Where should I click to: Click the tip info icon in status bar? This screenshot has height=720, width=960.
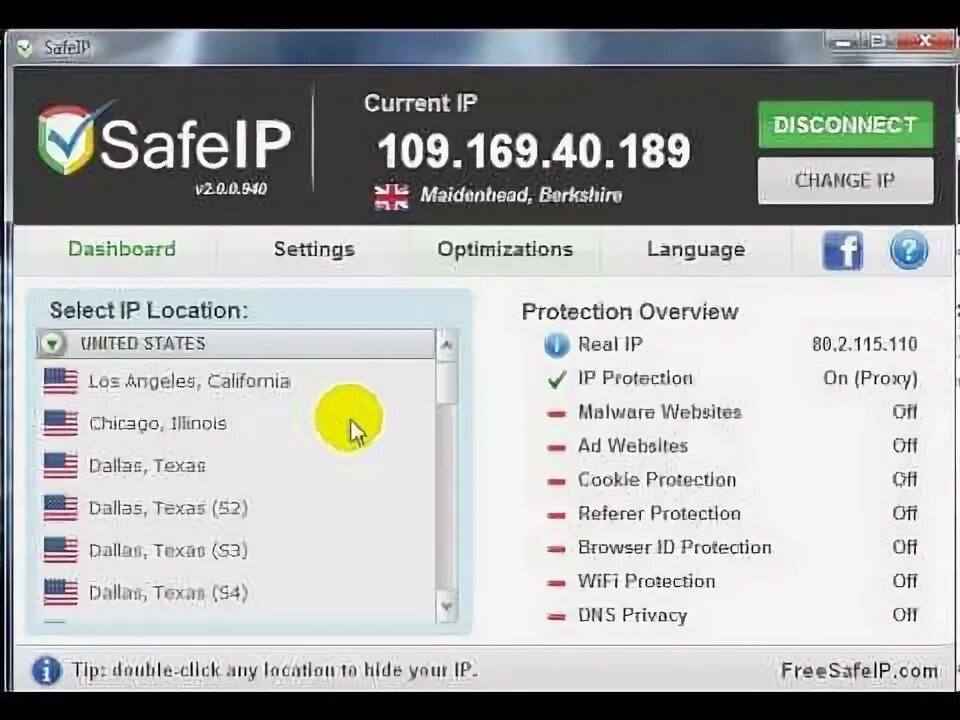[x=47, y=670]
